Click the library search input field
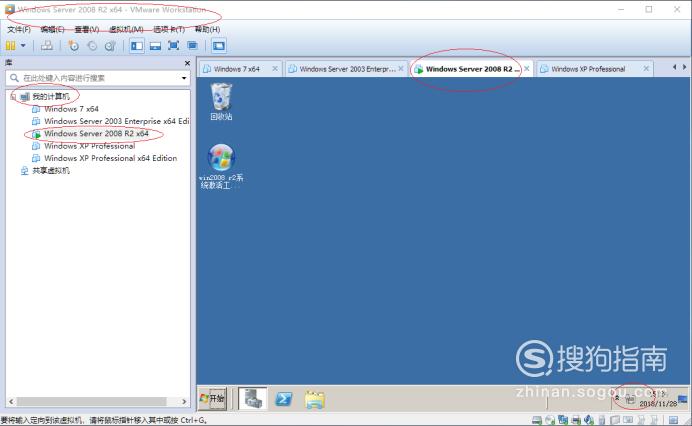Screen dimensions: 692x426 (x=97, y=78)
